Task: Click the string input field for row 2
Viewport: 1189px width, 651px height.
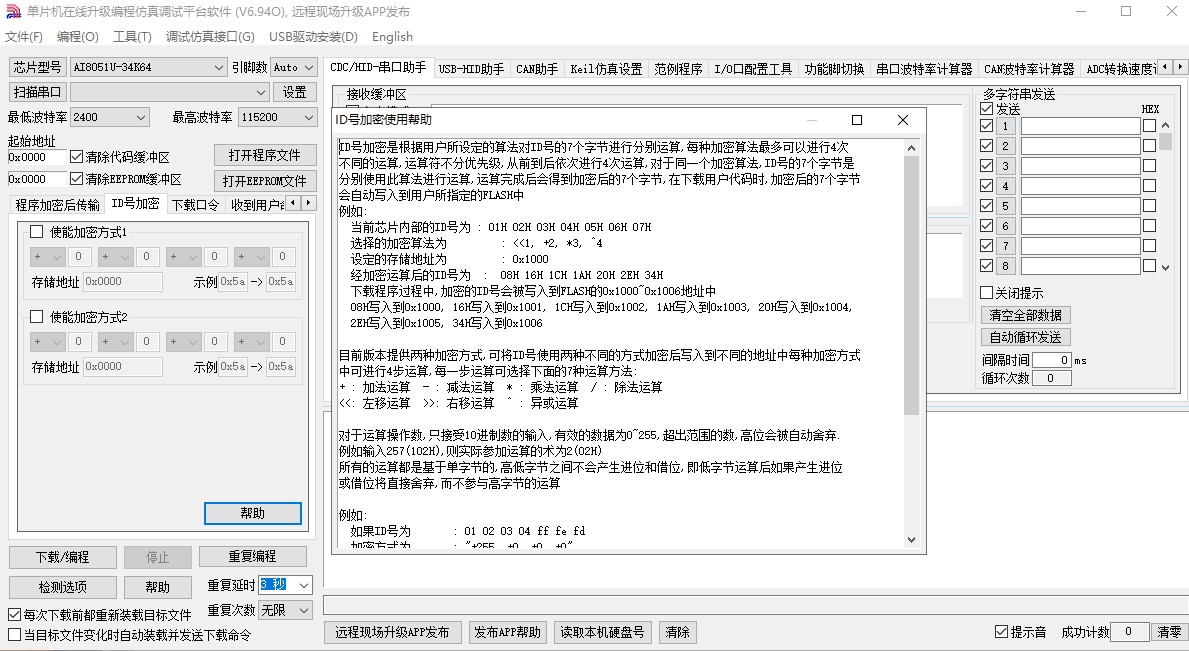Action: [1081, 146]
